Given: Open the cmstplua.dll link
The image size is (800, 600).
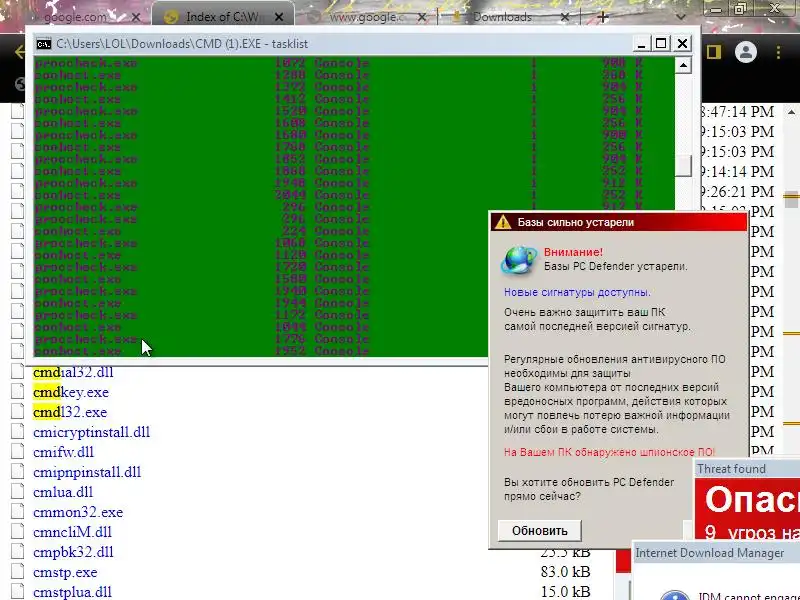Looking at the screenshot, I should coord(72,592).
